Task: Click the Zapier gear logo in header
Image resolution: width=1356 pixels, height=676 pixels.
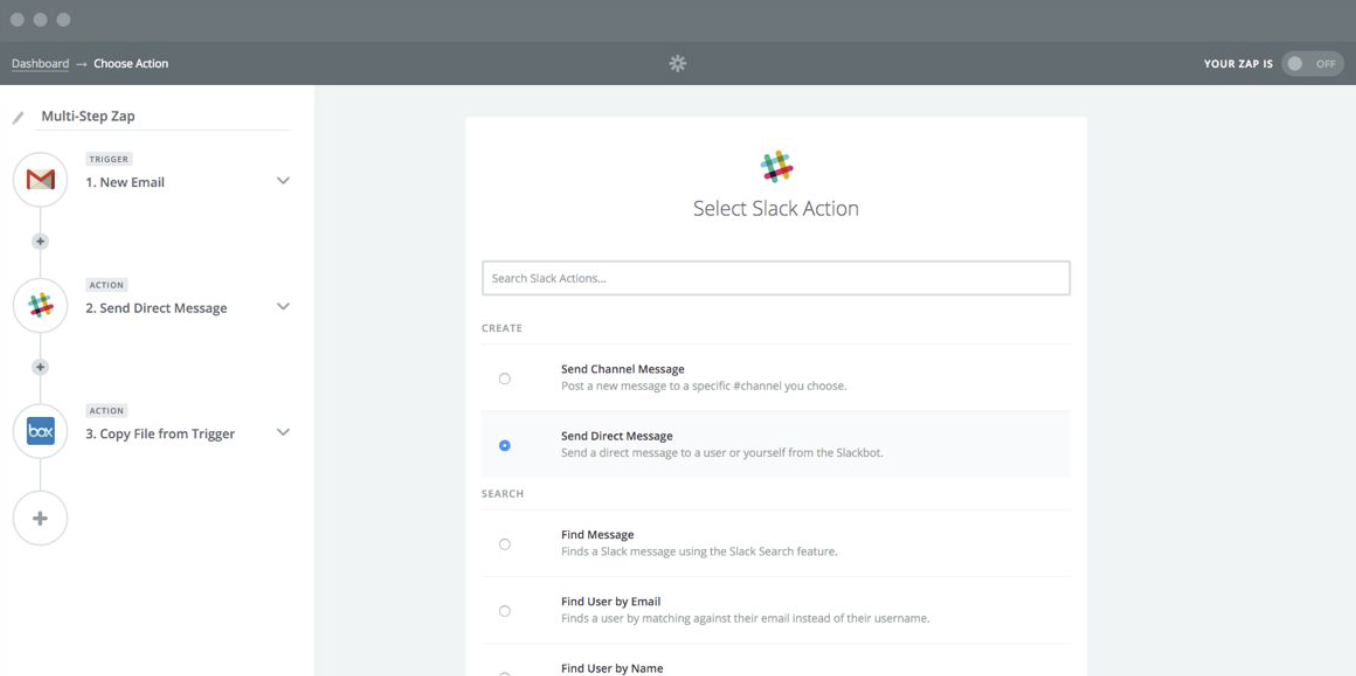Action: [x=678, y=63]
